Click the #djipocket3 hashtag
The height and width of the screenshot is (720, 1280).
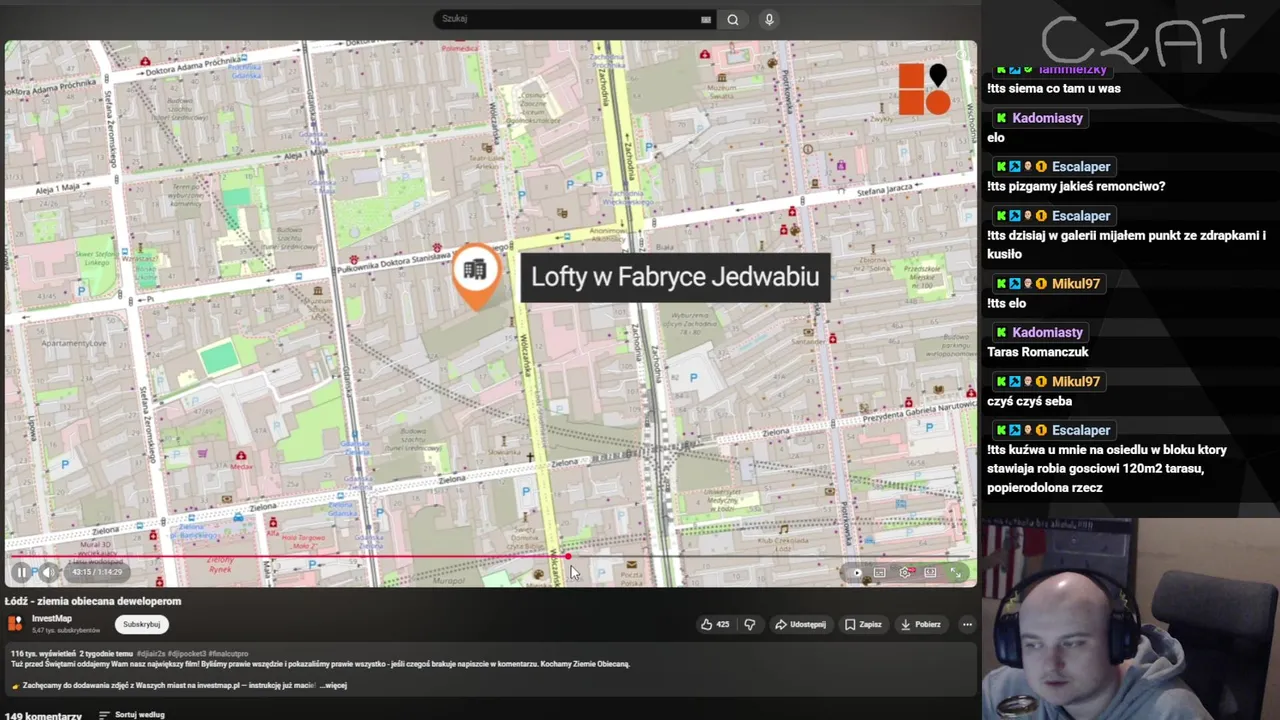188,654
